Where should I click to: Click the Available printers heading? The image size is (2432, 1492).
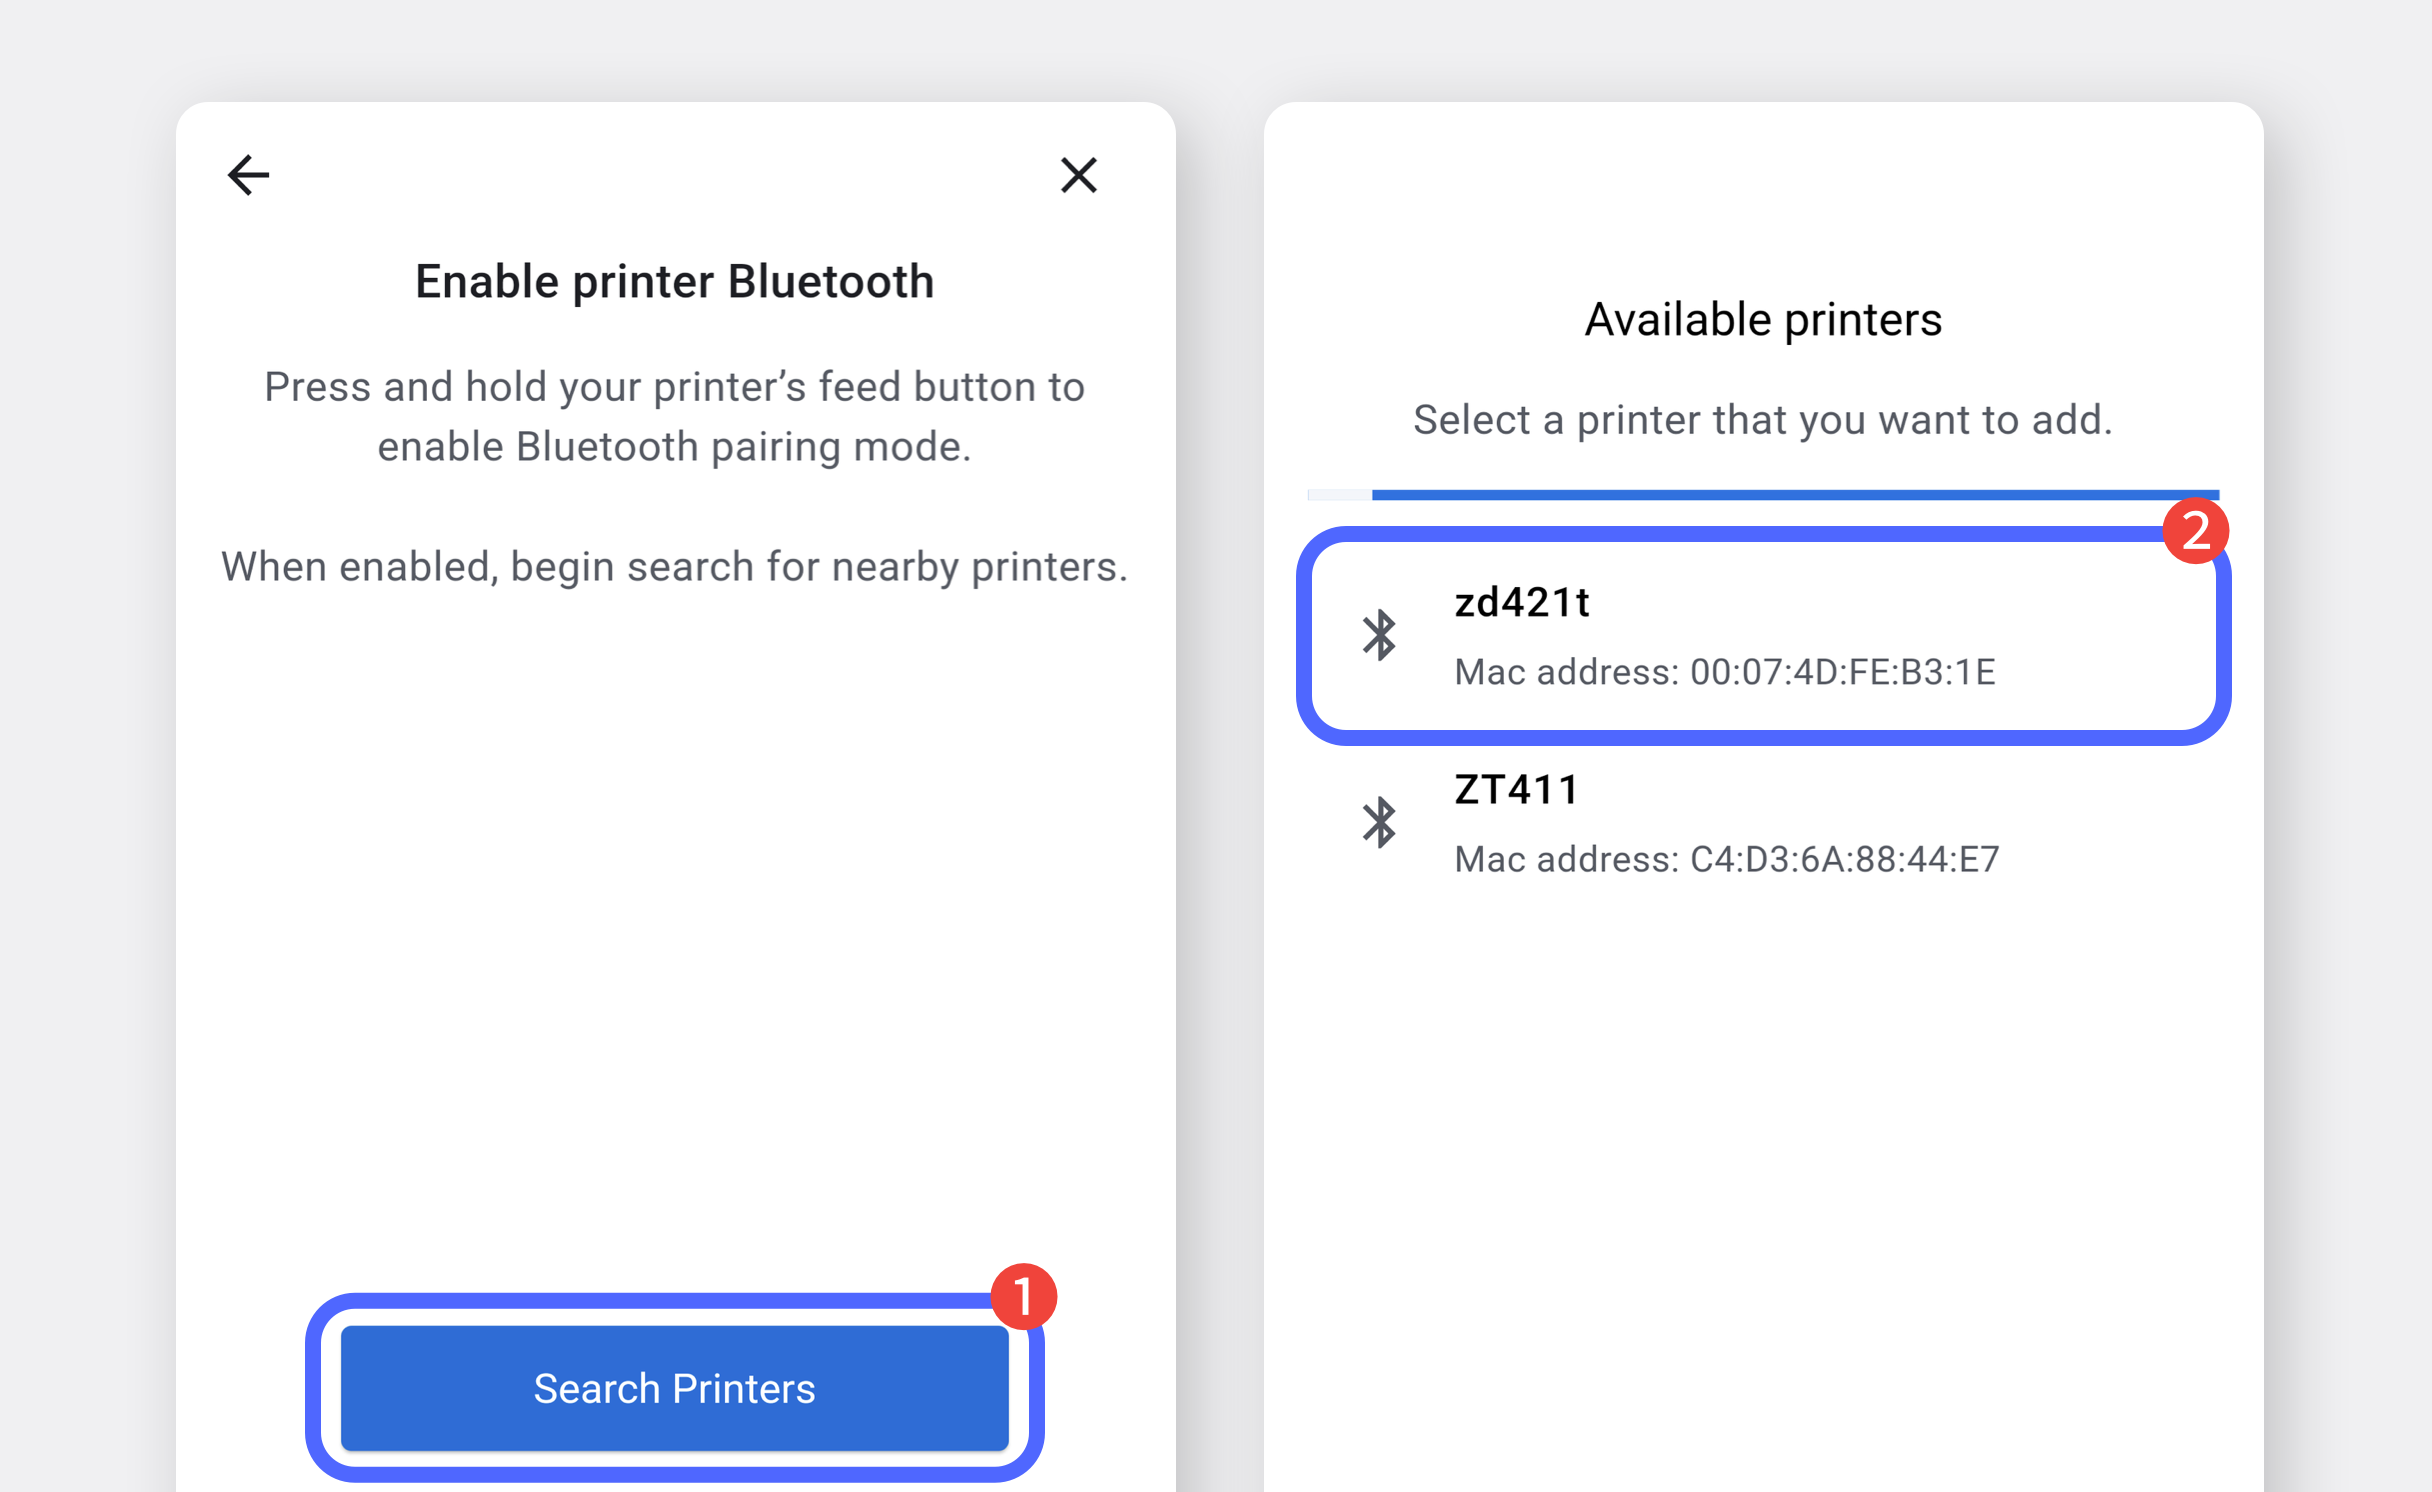pyautogui.click(x=1762, y=320)
